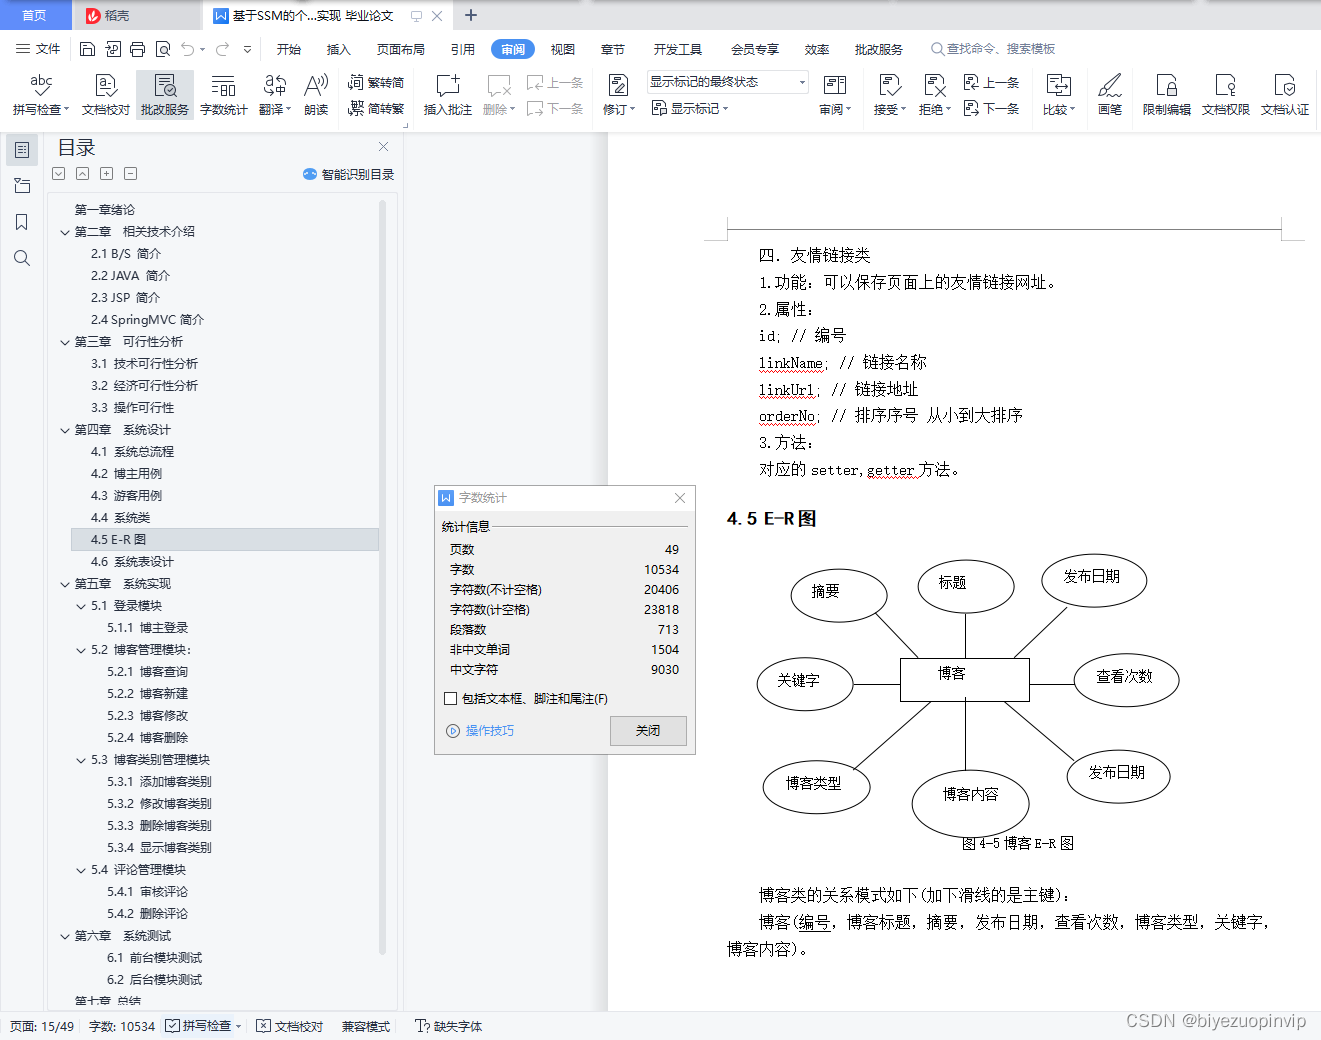
Task: Click 上一条 previous change button
Action: 992,83
